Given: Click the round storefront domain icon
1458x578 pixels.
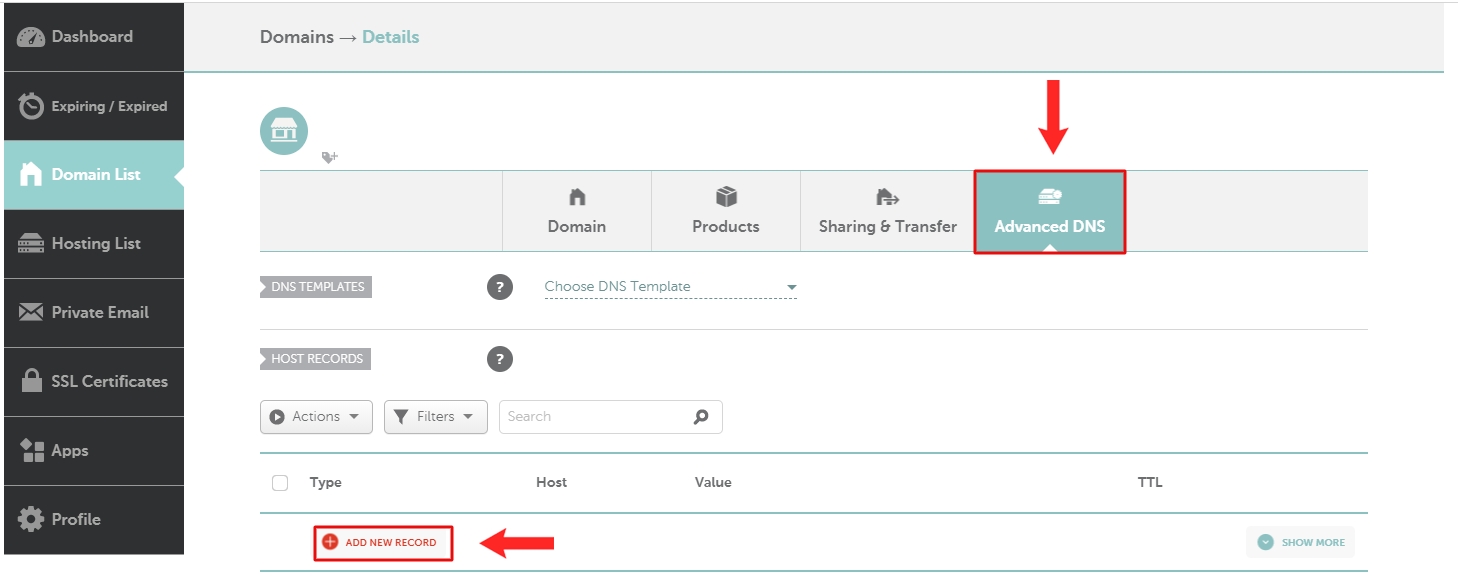Looking at the screenshot, I should (284, 131).
